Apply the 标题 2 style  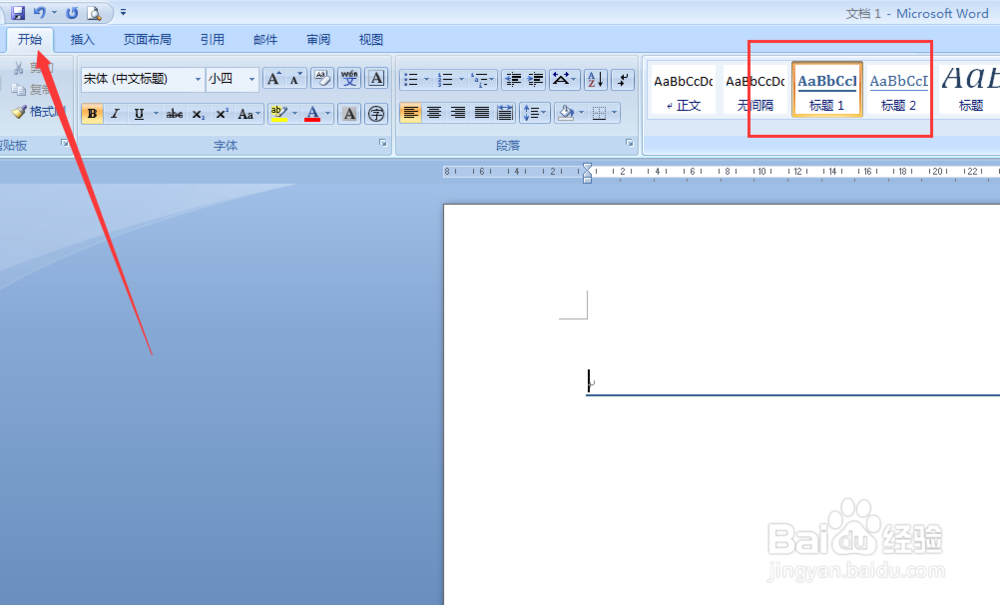899,90
